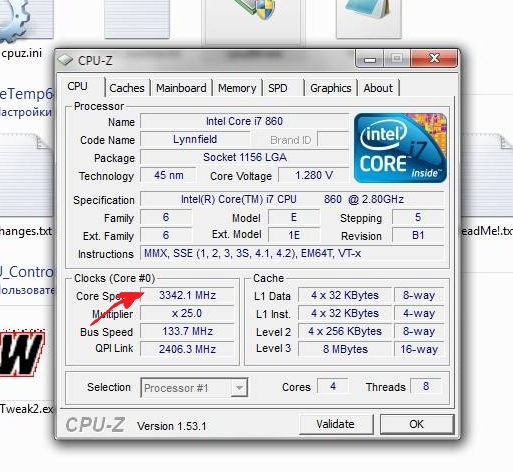Click the L1 Inst. 4-way value
Image resolution: width=513 pixels, height=472 pixels.
[419, 313]
